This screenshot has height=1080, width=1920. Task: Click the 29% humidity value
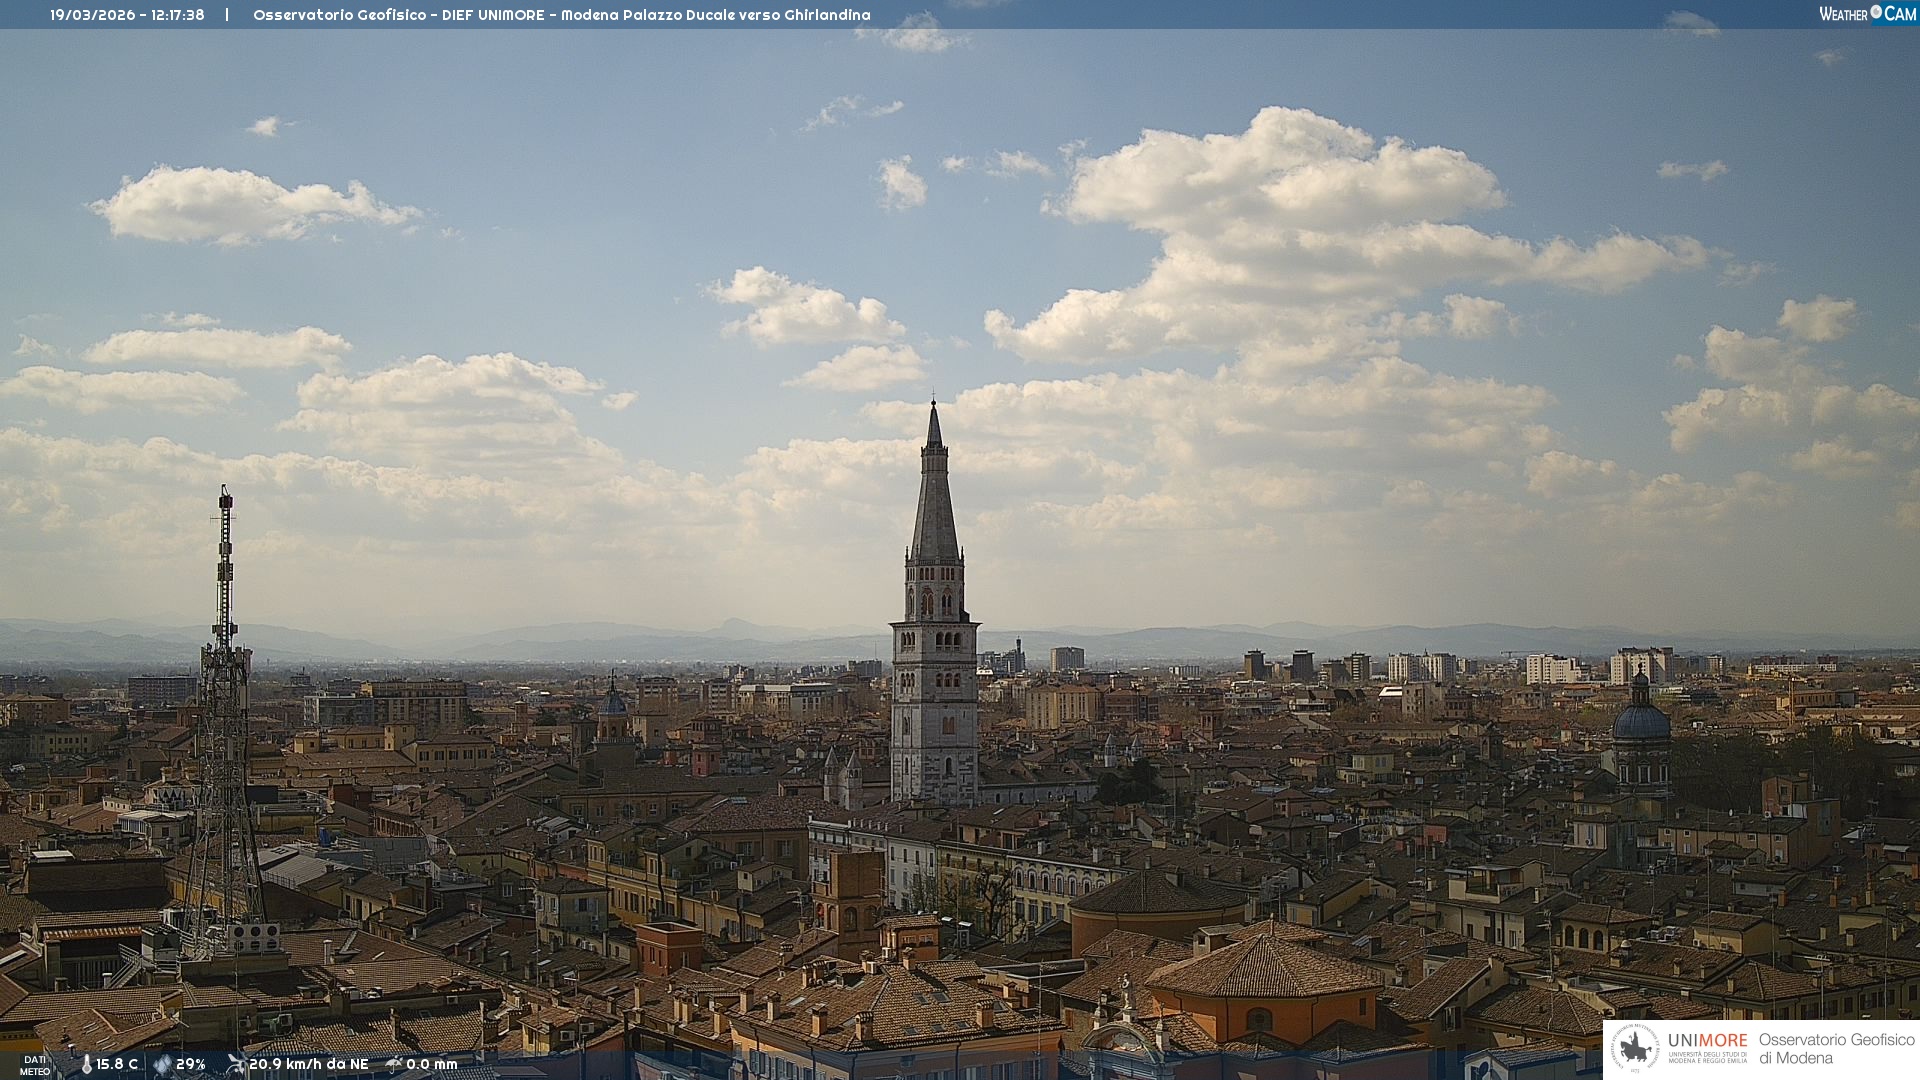click(x=191, y=1064)
